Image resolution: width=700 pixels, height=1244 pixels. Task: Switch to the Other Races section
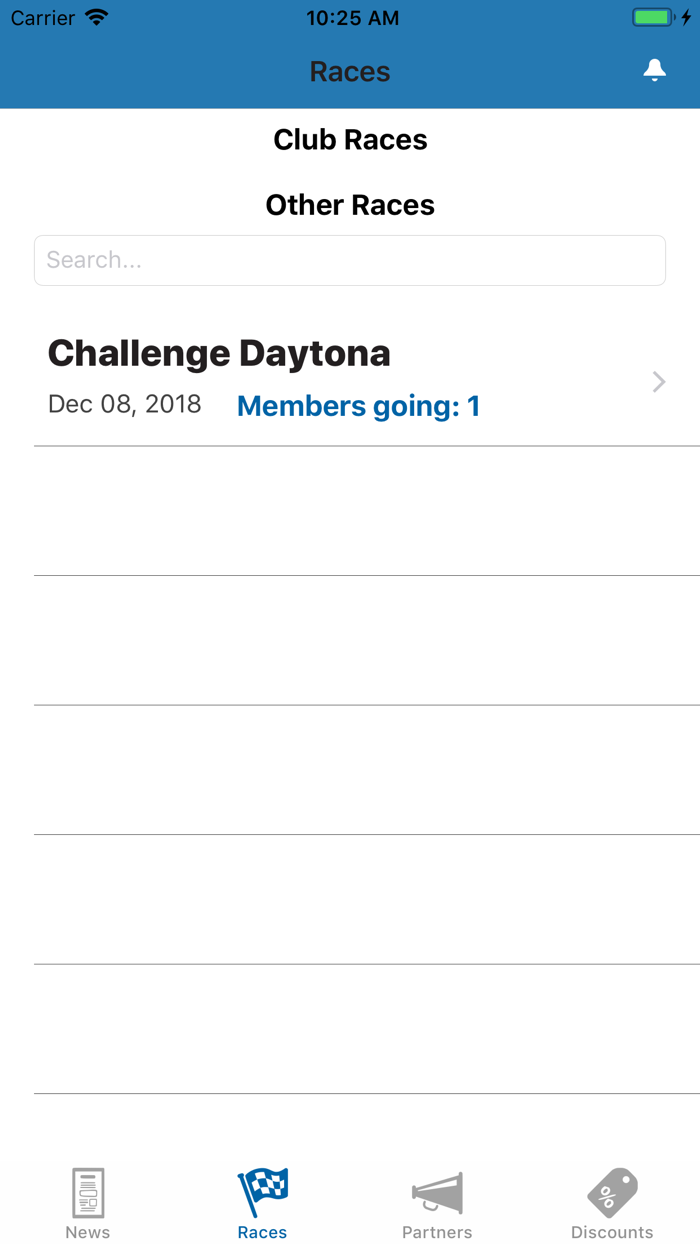(350, 205)
